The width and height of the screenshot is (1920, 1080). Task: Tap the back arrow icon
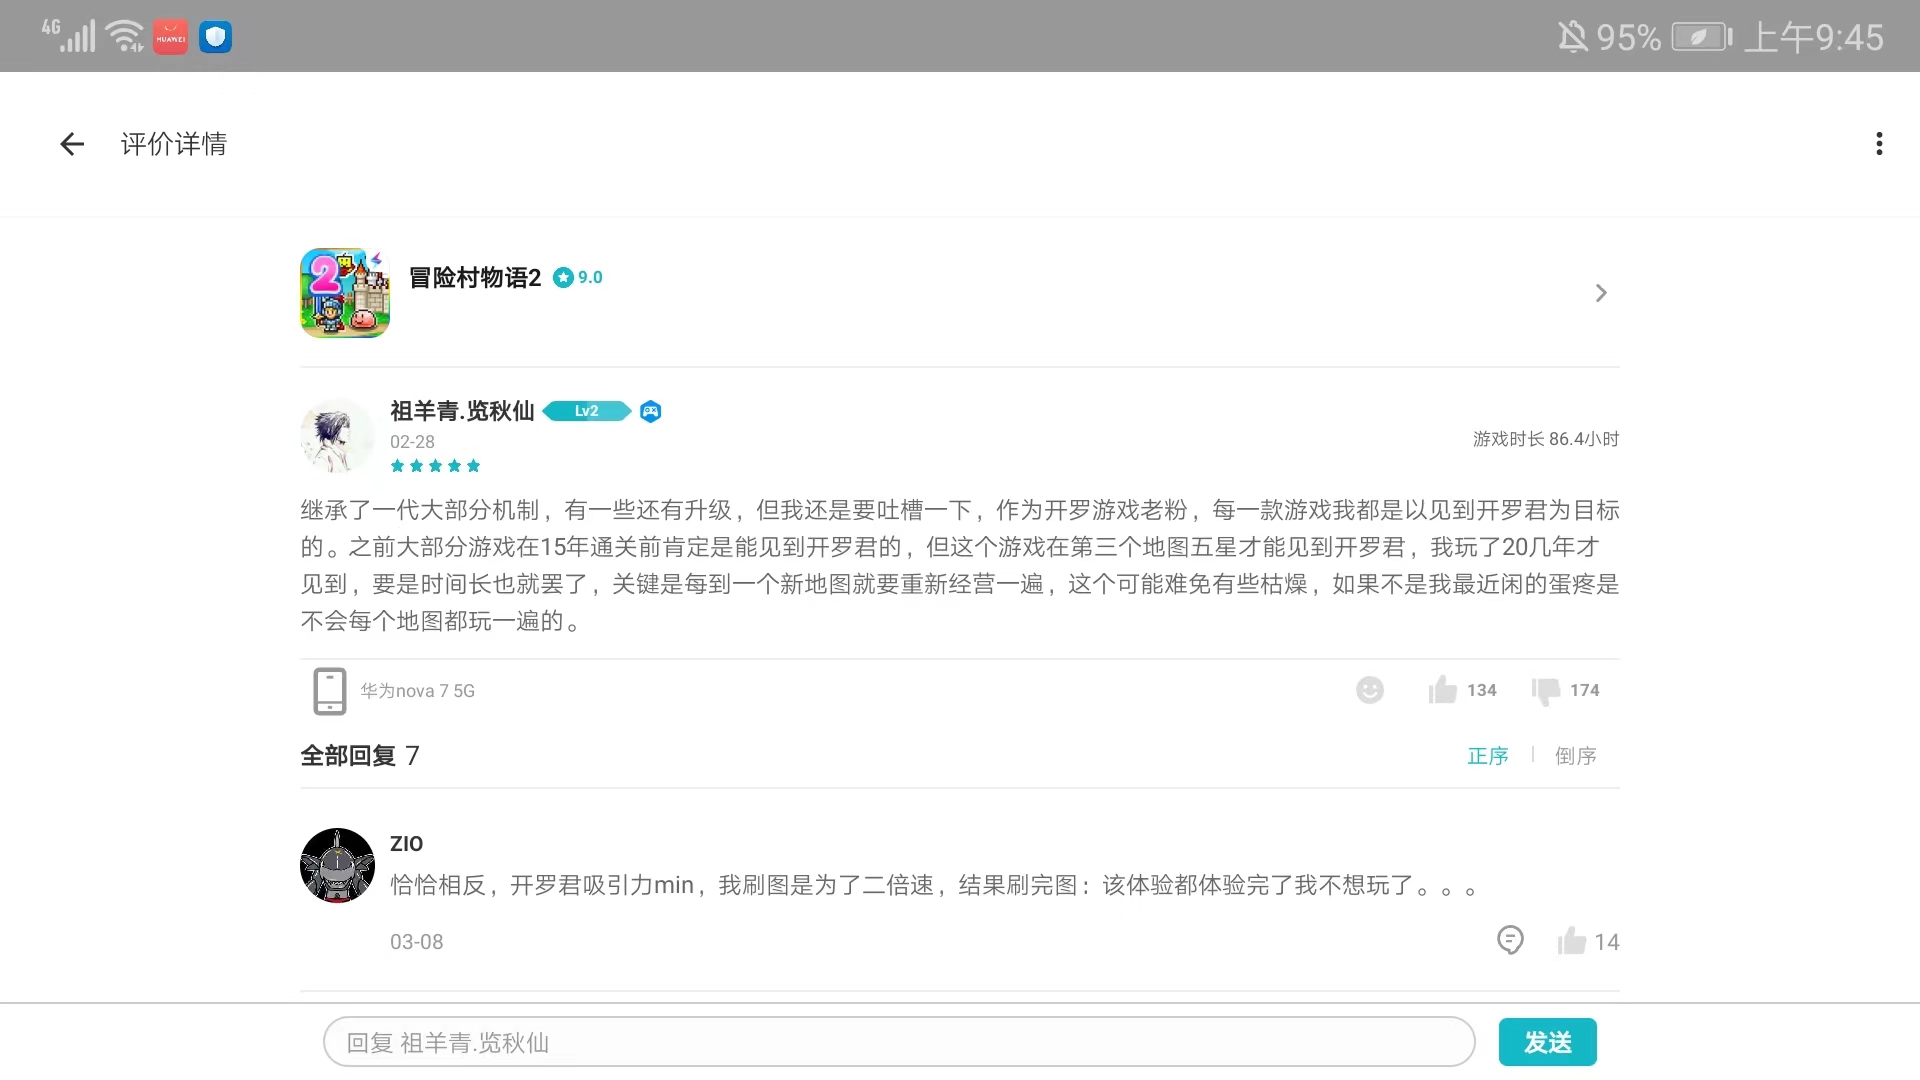pyautogui.click(x=72, y=144)
